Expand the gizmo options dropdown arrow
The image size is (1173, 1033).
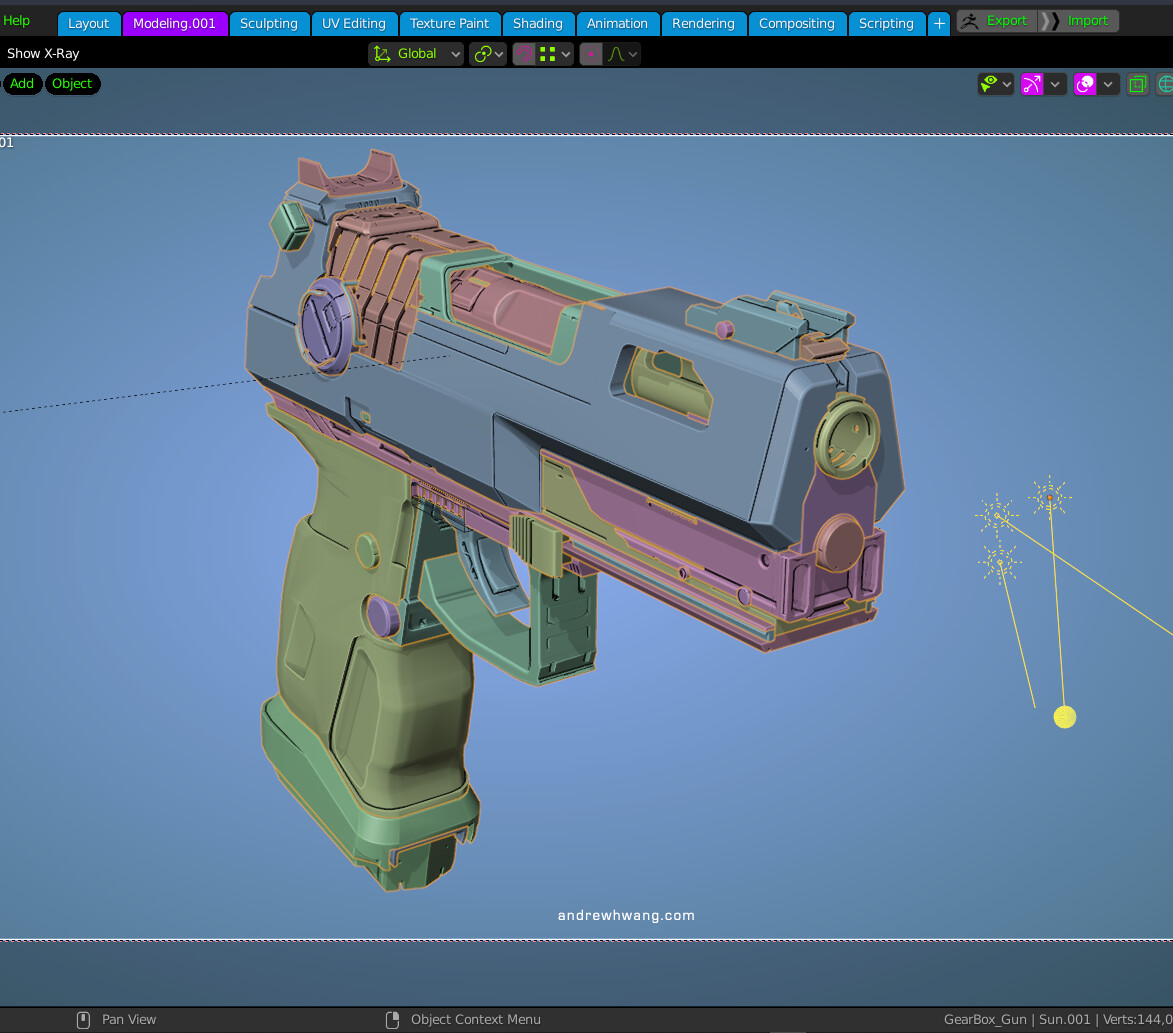pos(1055,84)
